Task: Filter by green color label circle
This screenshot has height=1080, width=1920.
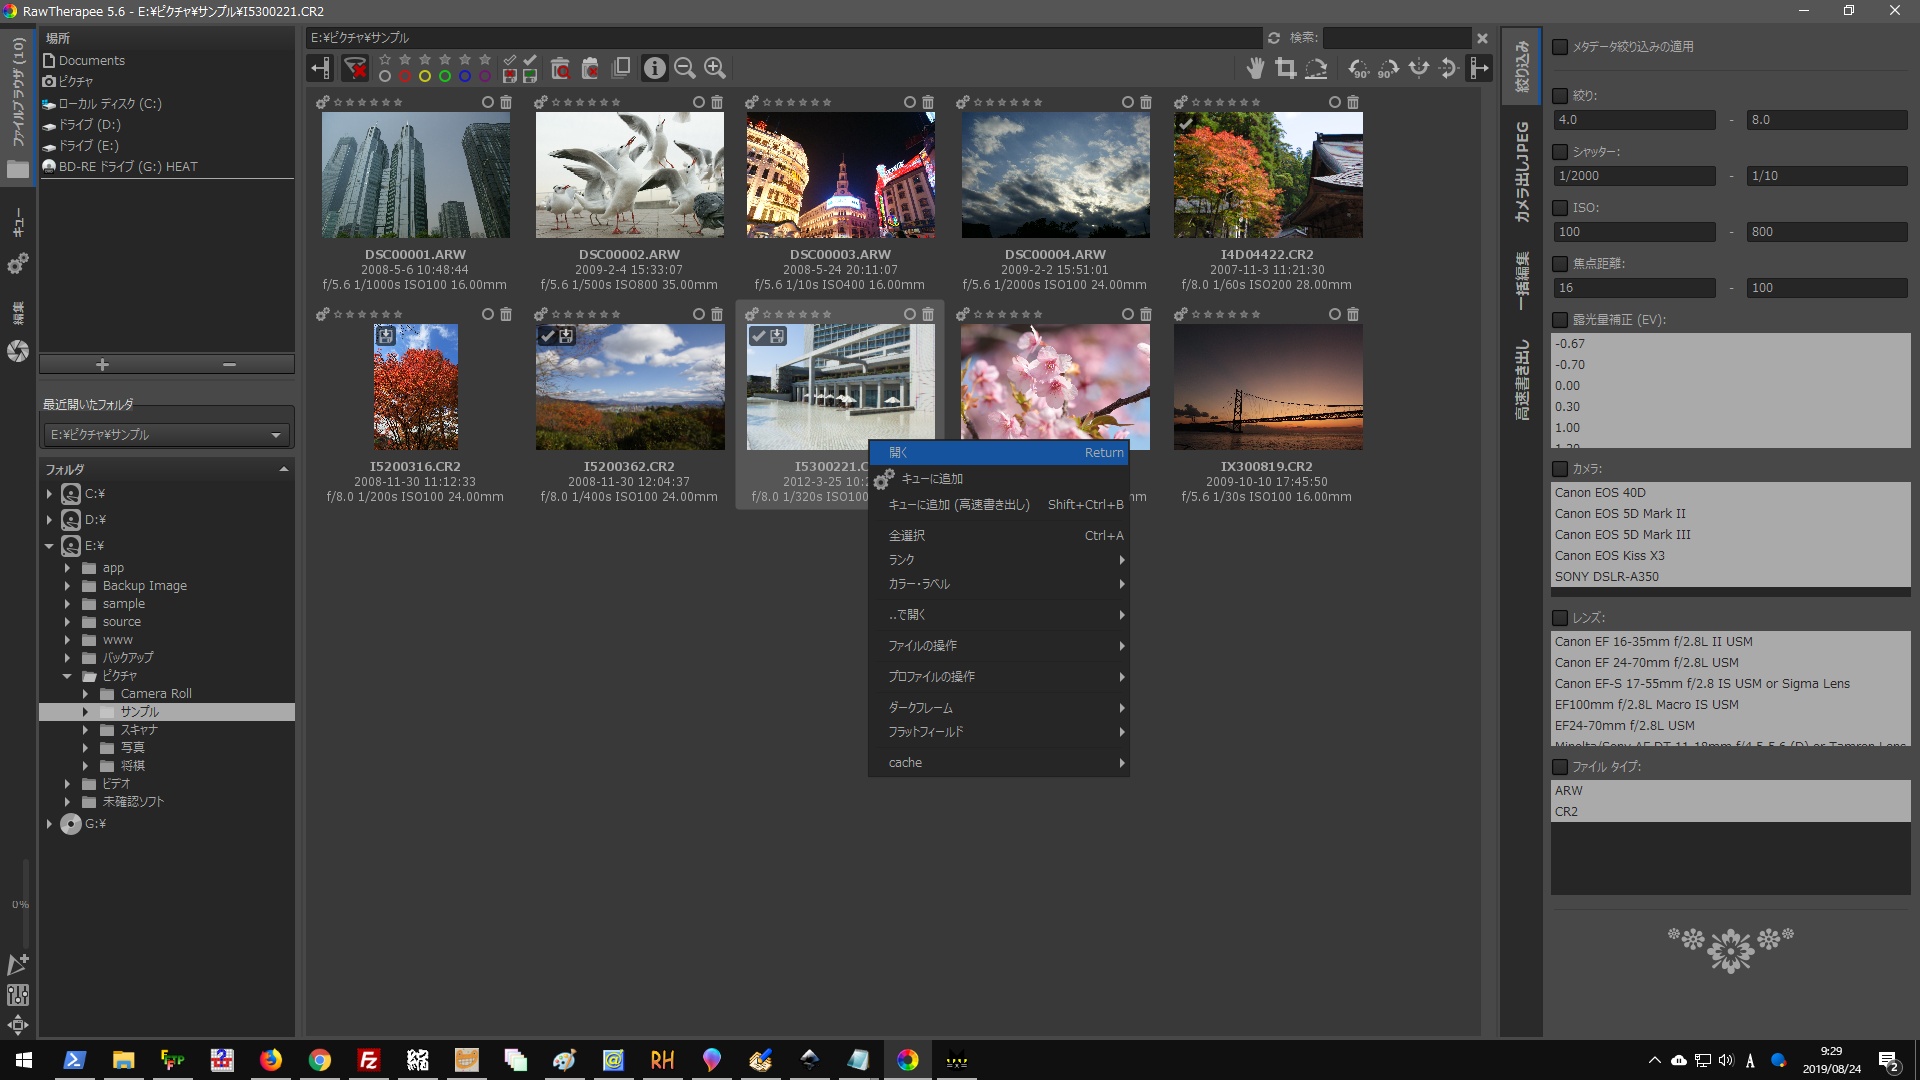Action: (x=445, y=76)
